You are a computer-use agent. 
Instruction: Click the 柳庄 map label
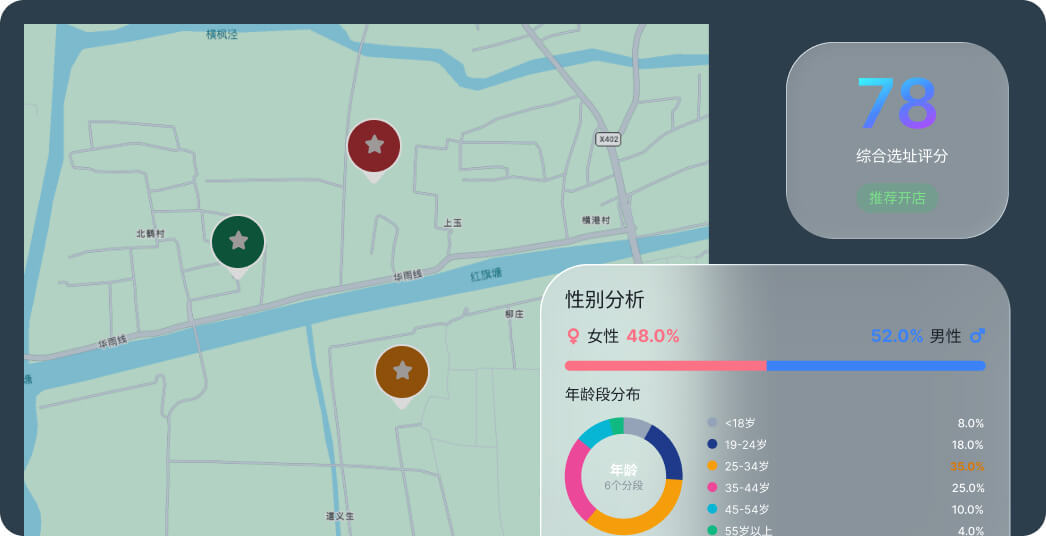tap(514, 314)
